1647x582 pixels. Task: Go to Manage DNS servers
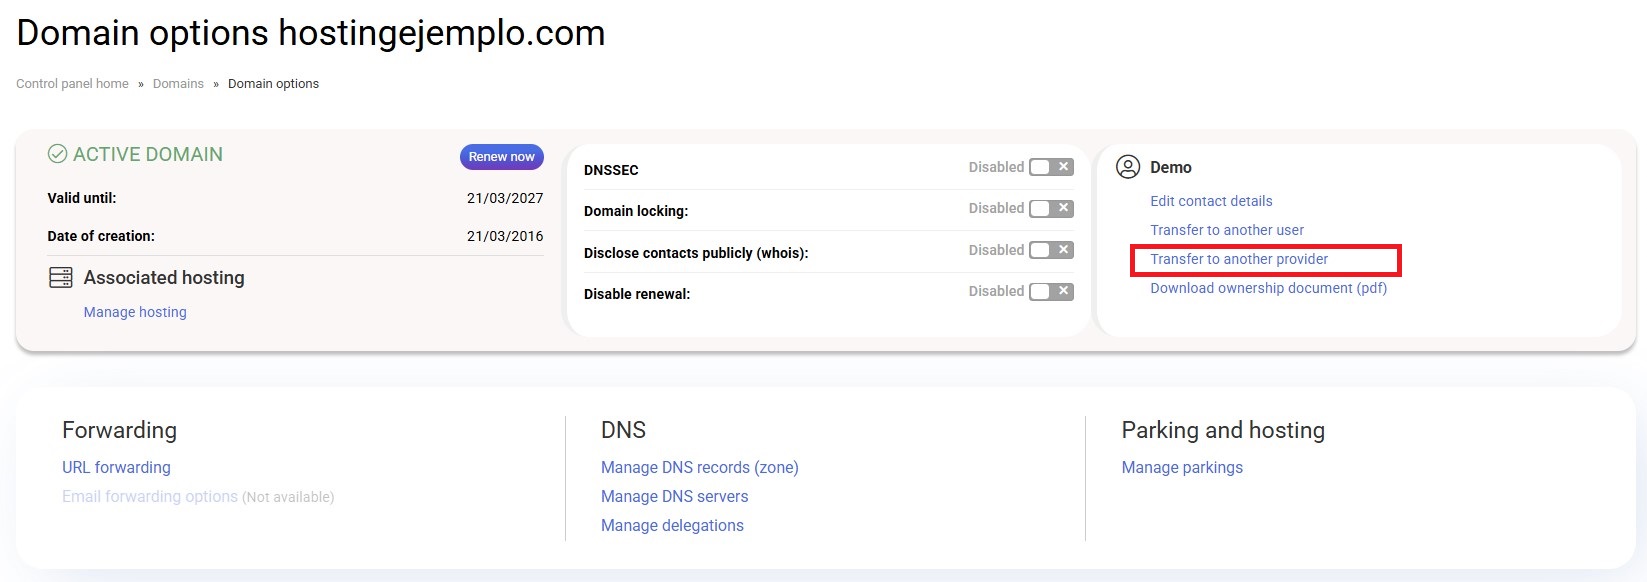(674, 496)
